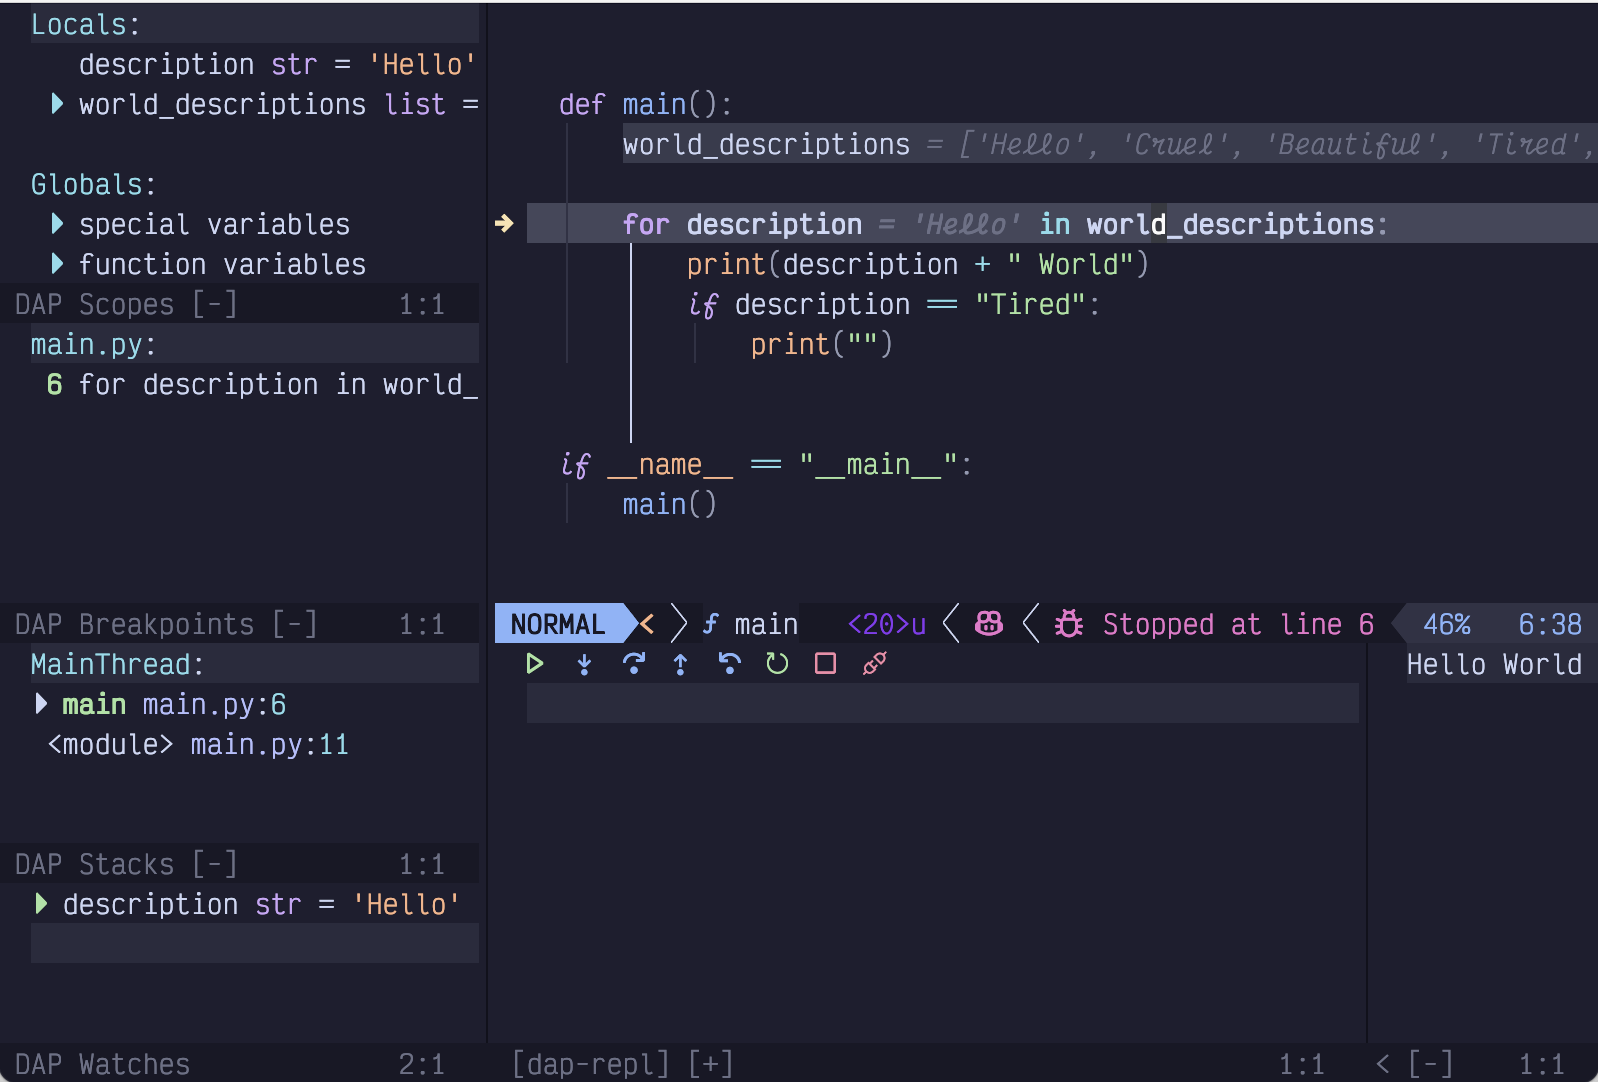Click the step out icon
Viewport: 1598px width, 1082px height.
(681, 664)
